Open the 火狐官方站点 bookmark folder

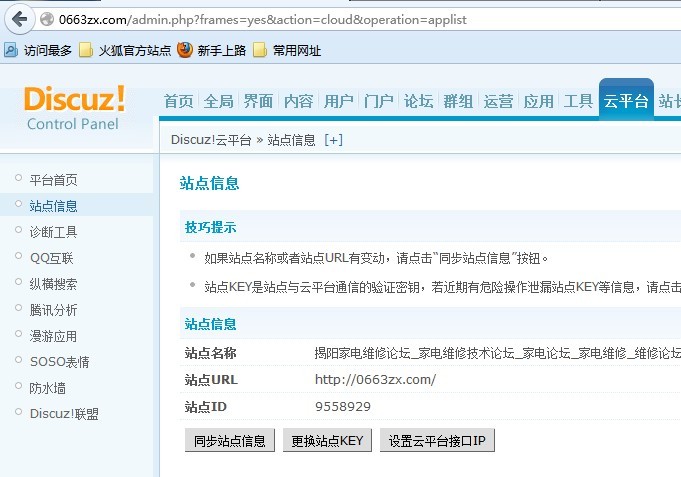125,50
